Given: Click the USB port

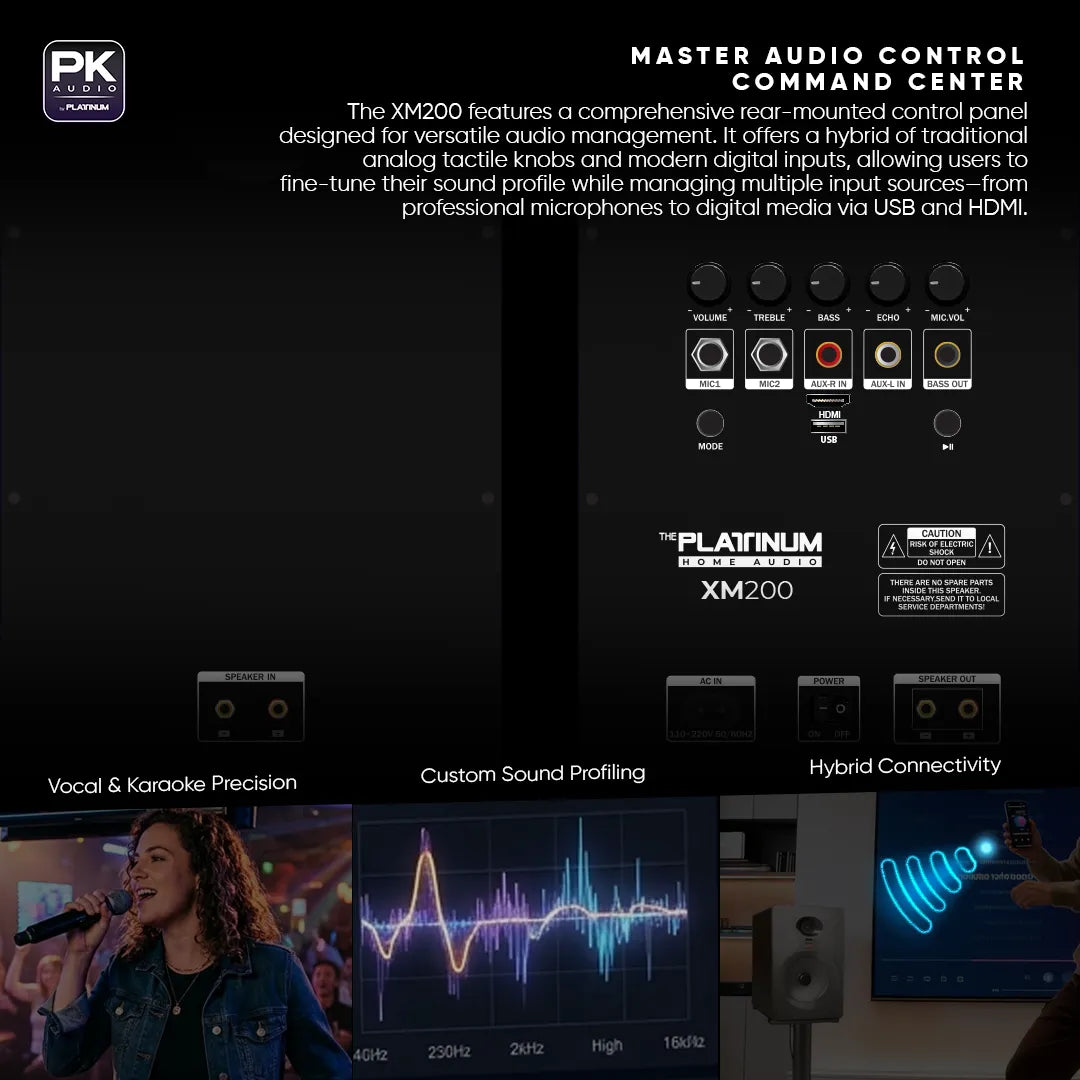Looking at the screenshot, I should tap(828, 426).
